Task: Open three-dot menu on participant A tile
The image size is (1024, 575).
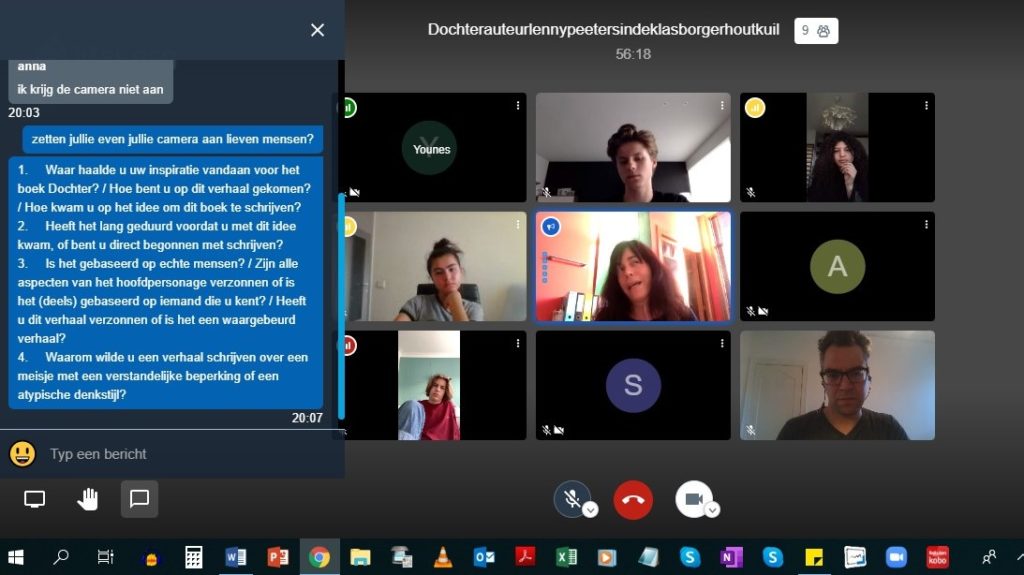Action: [926, 224]
